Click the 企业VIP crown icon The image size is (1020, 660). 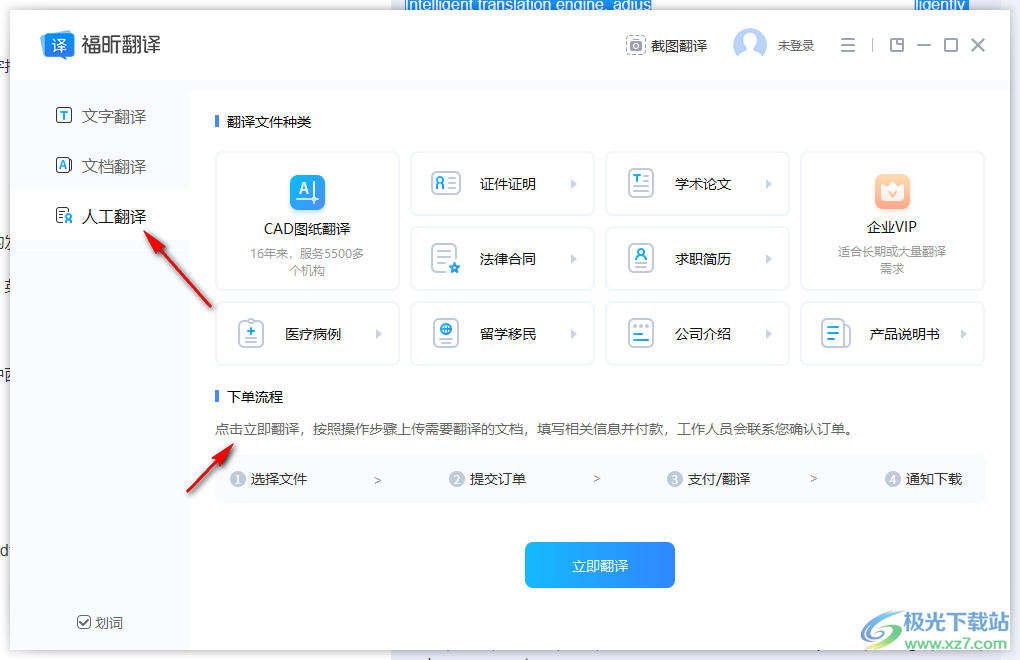pyautogui.click(x=892, y=191)
